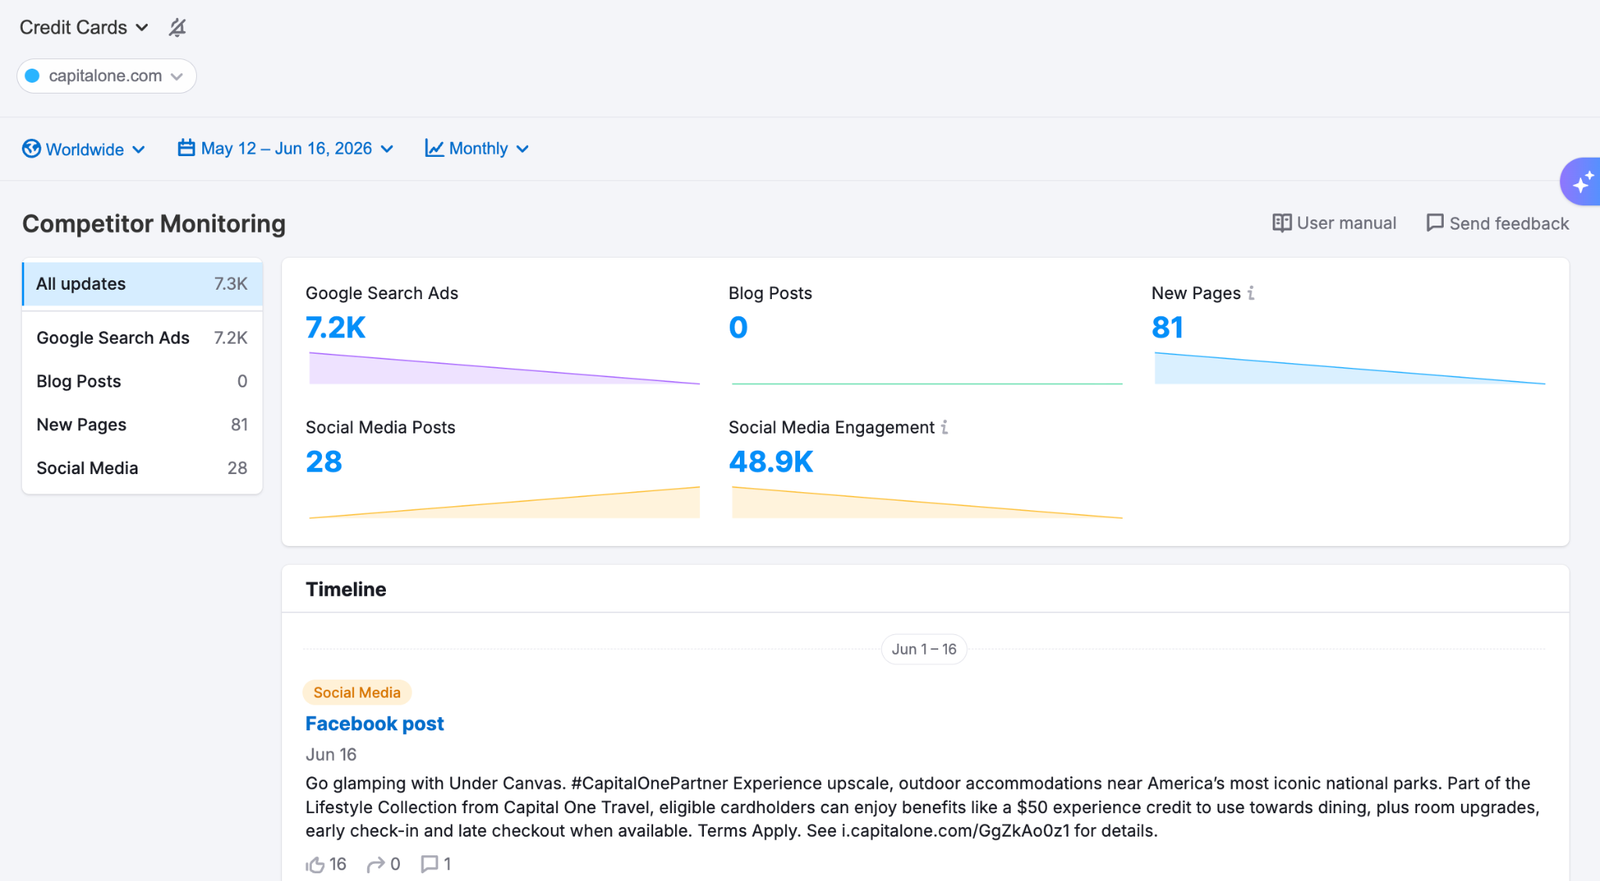The height and width of the screenshot is (881, 1600).
Task: Click the Blog Posts flat trend line
Action: (x=927, y=383)
